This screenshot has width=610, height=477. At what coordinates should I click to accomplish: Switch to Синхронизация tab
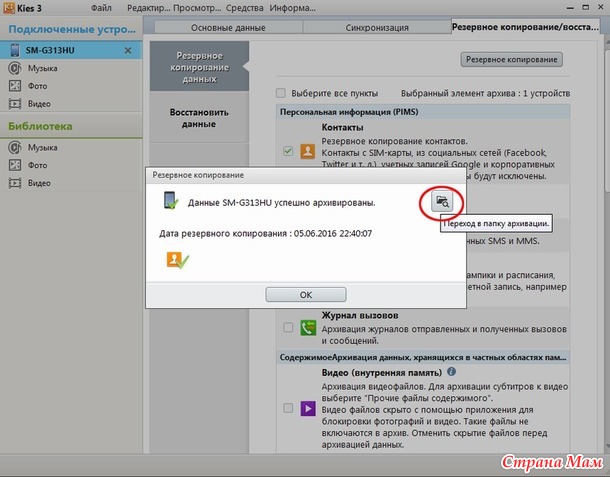(x=377, y=28)
